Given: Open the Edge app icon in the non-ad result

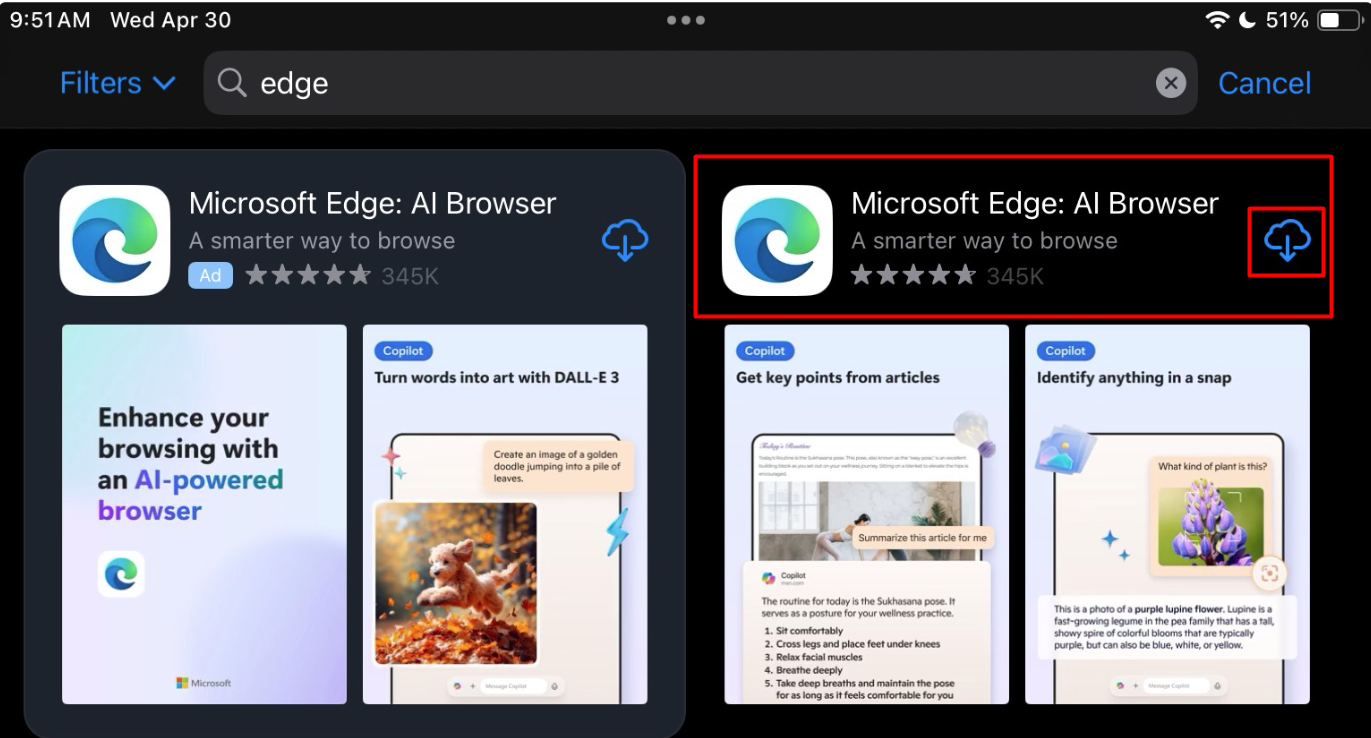Looking at the screenshot, I should 777,240.
